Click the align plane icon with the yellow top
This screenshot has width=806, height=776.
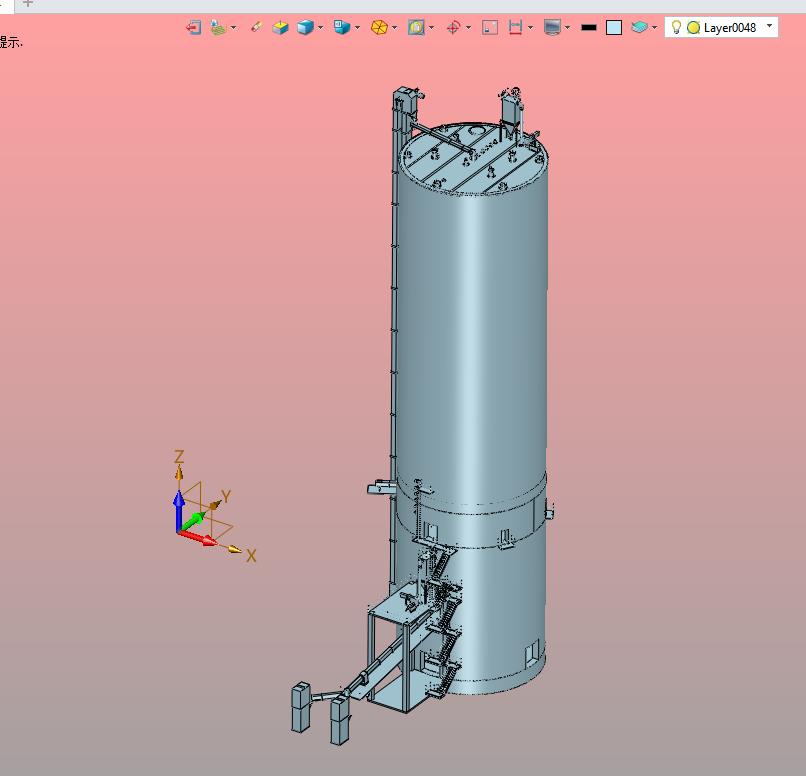pyautogui.click(x=280, y=27)
